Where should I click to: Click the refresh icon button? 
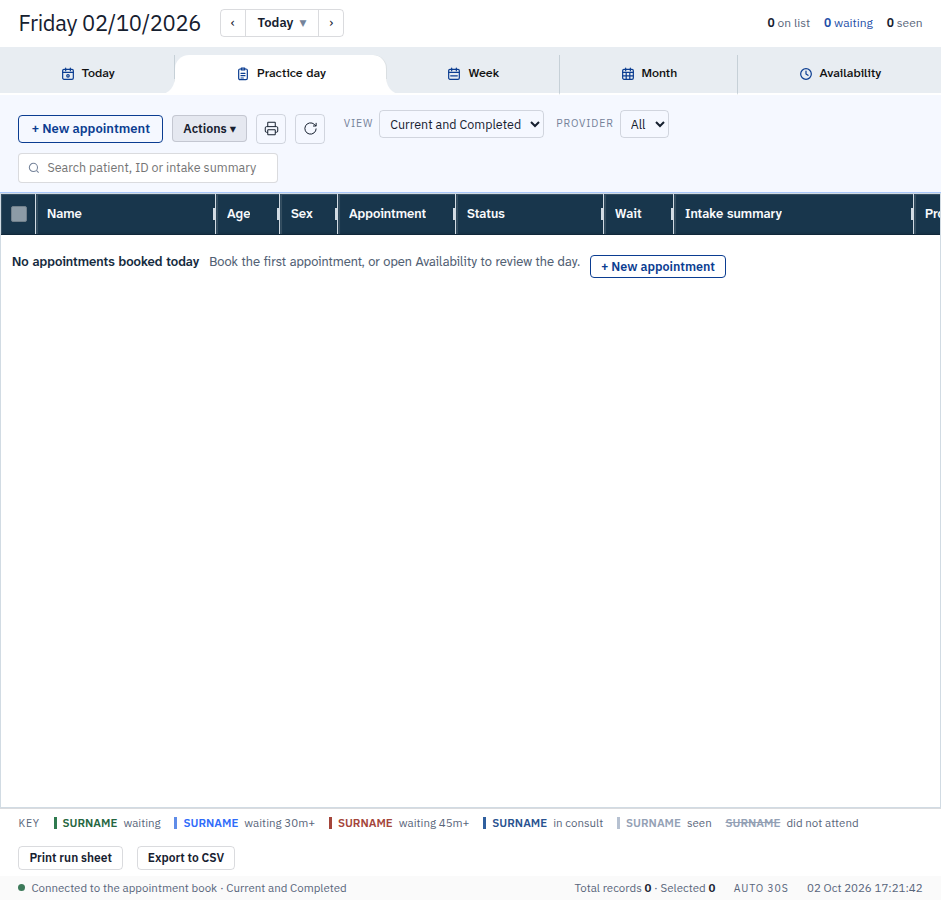[310, 129]
